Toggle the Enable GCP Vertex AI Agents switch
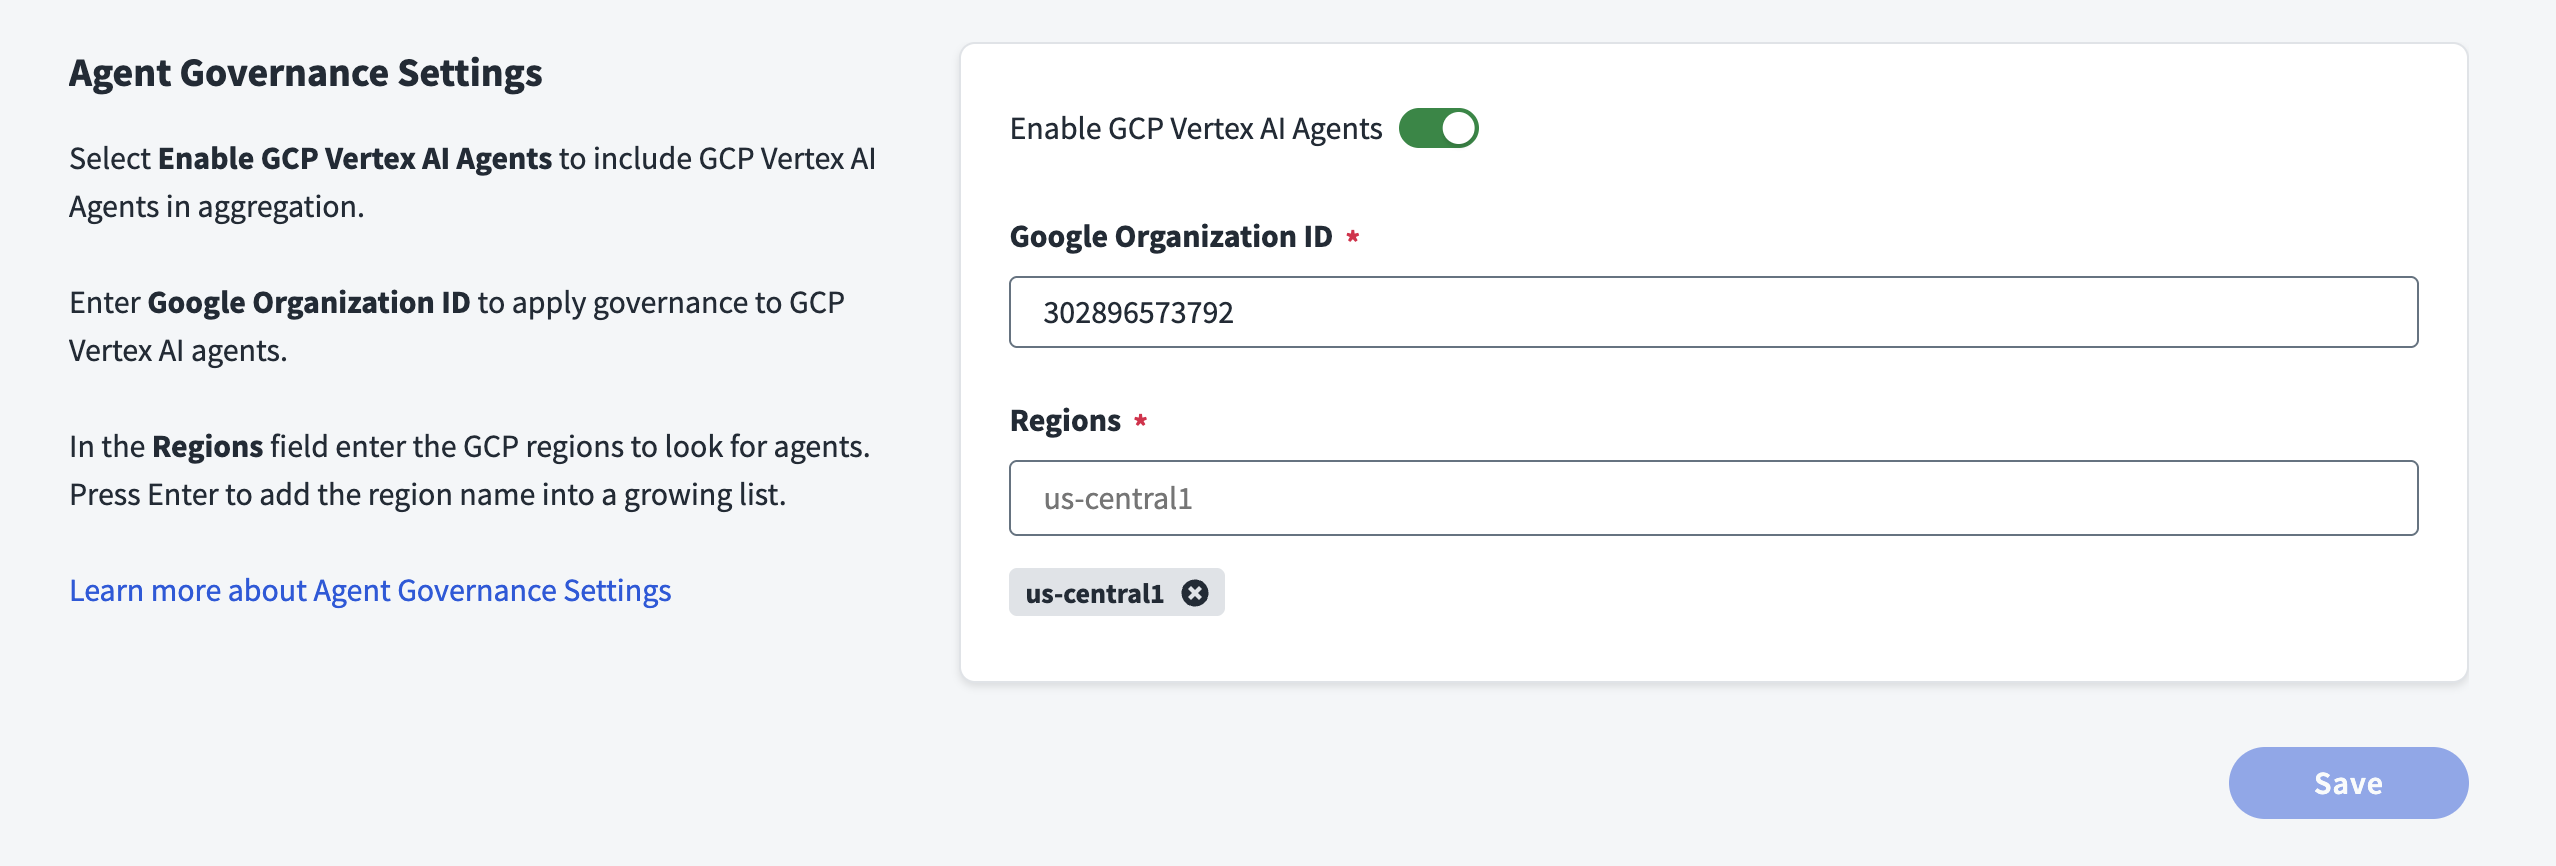Viewport: 2556px width, 866px height. pos(1437,129)
